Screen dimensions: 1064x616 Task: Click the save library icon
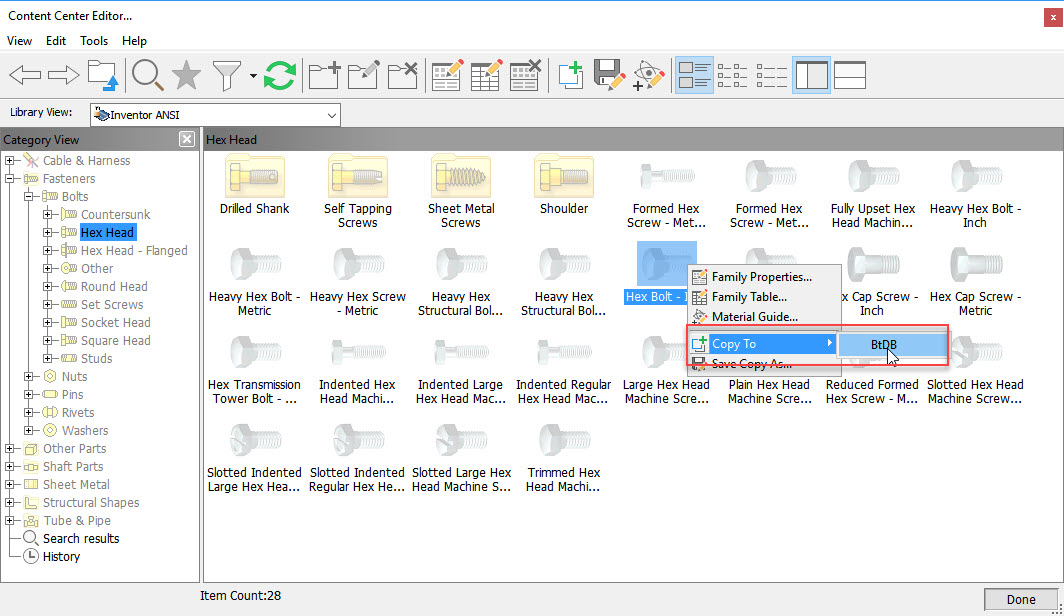coord(609,75)
